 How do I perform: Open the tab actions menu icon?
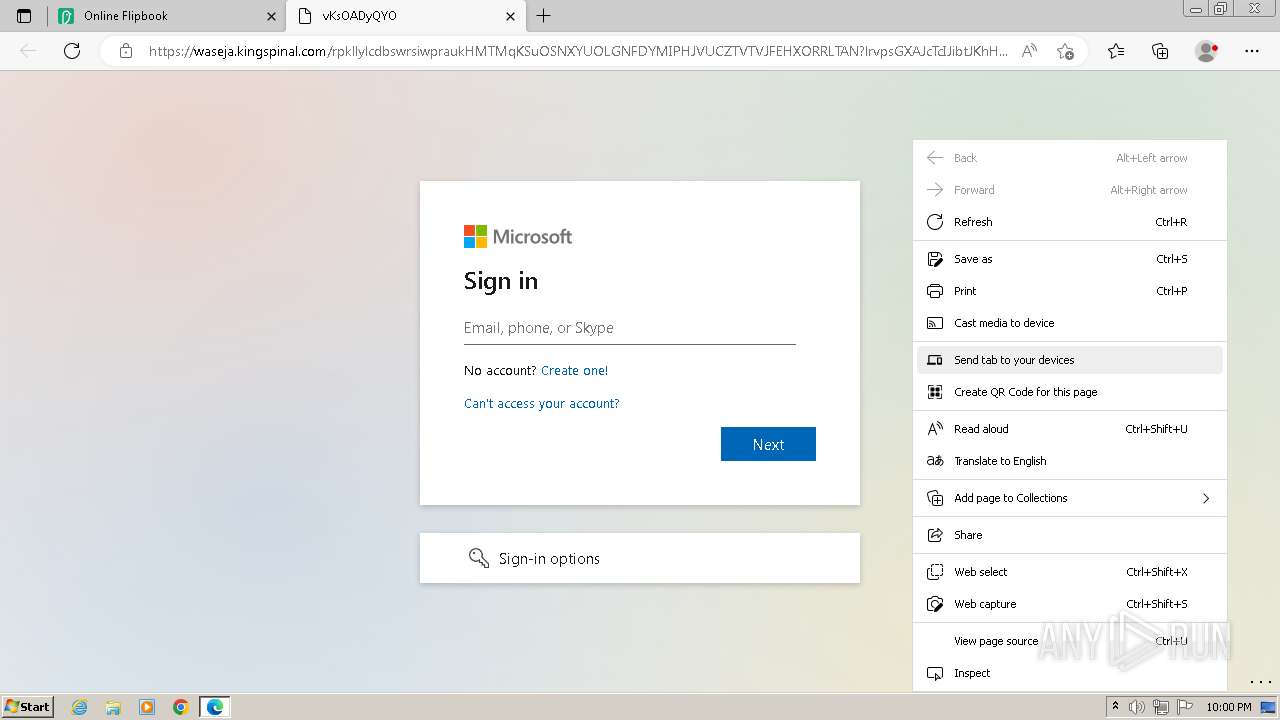point(24,16)
